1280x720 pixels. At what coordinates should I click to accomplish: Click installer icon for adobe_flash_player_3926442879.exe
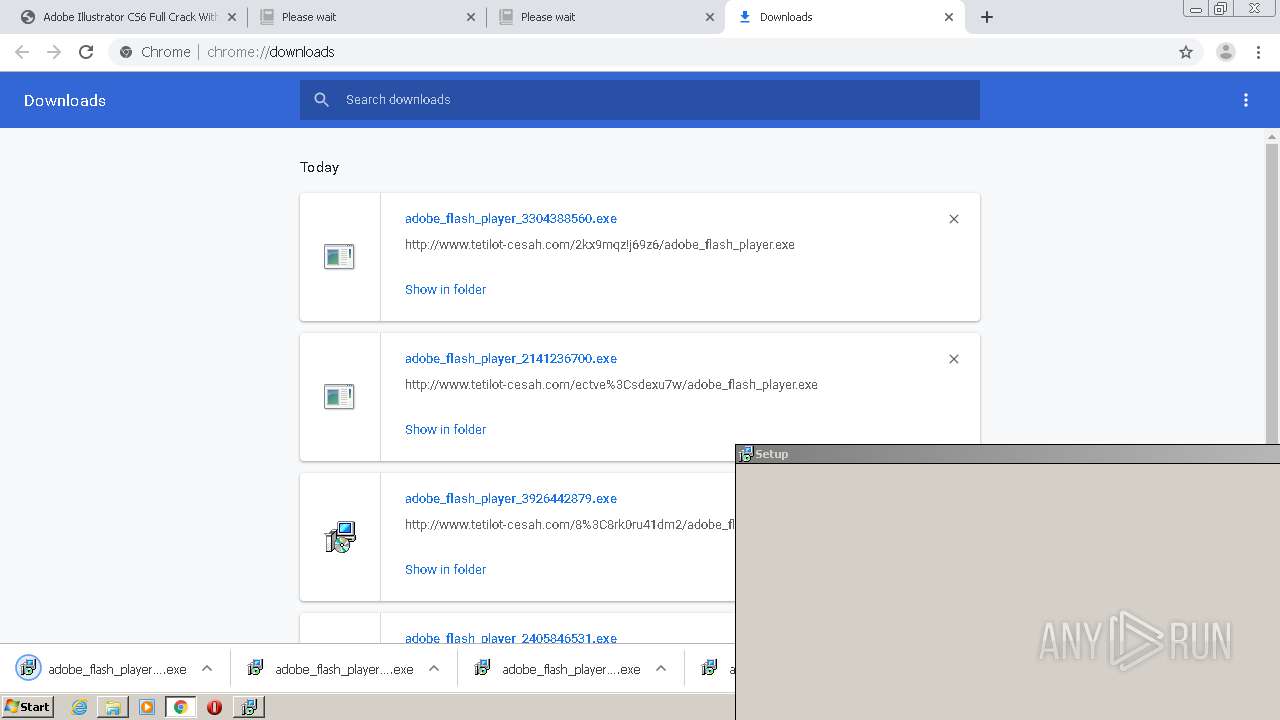tap(340, 537)
